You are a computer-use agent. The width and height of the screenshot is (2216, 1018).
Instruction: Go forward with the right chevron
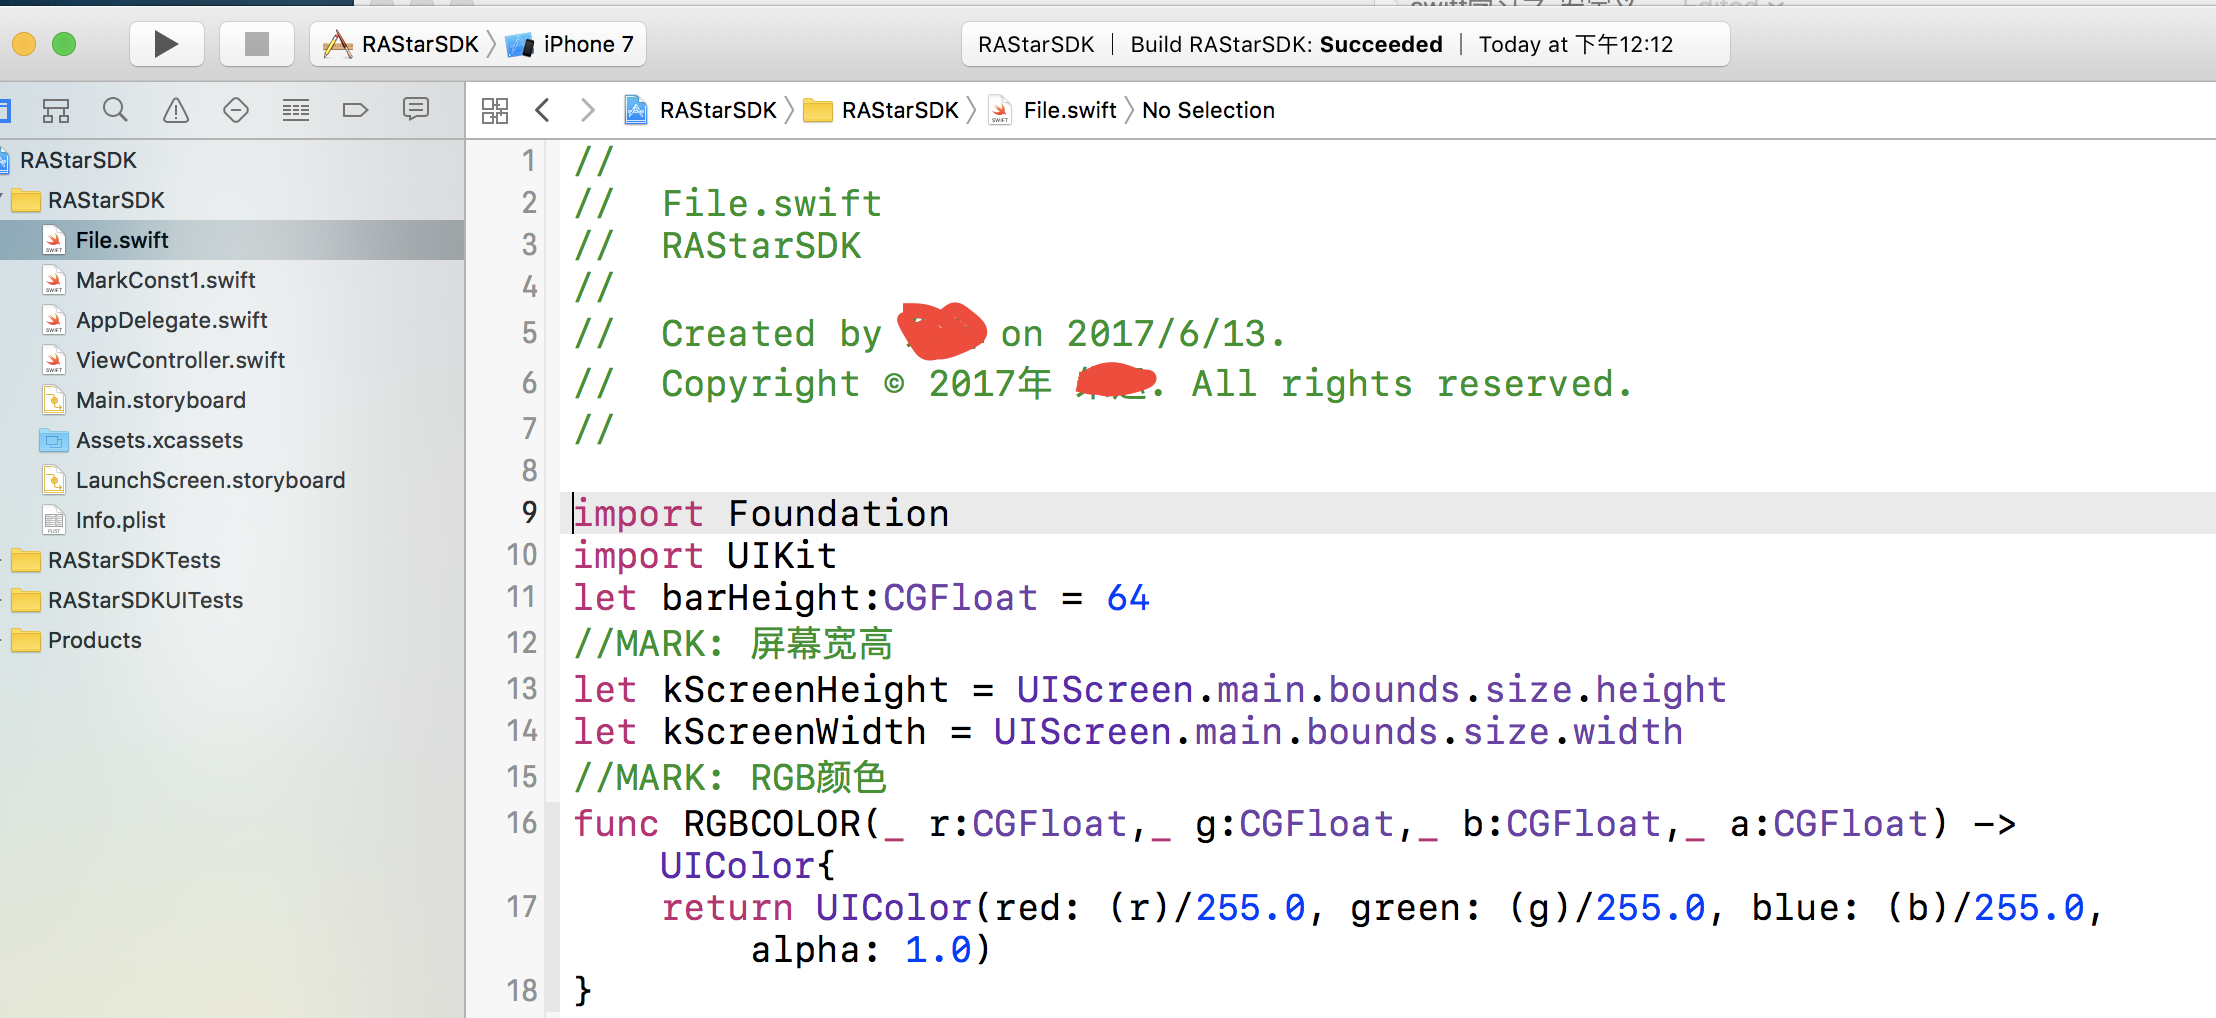[x=587, y=110]
